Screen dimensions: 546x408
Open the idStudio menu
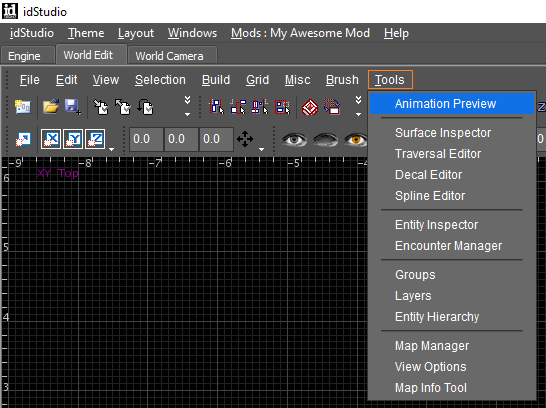(x=32, y=33)
